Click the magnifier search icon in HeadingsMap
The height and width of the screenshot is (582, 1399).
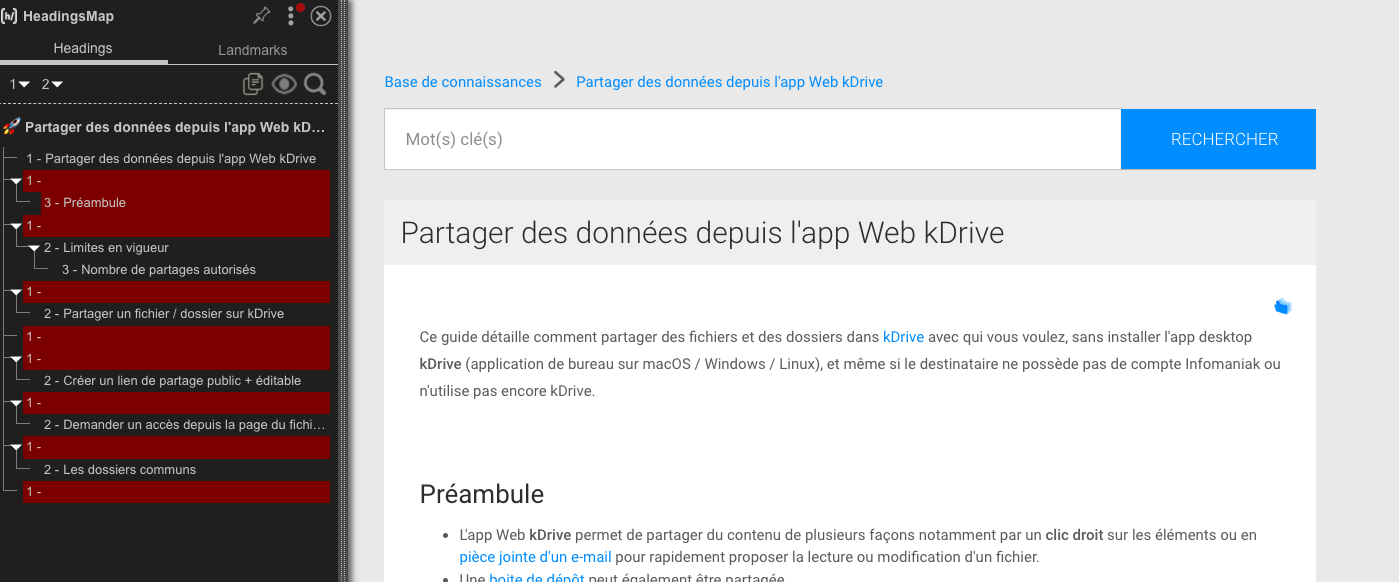pyautogui.click(x=315, y=85)
